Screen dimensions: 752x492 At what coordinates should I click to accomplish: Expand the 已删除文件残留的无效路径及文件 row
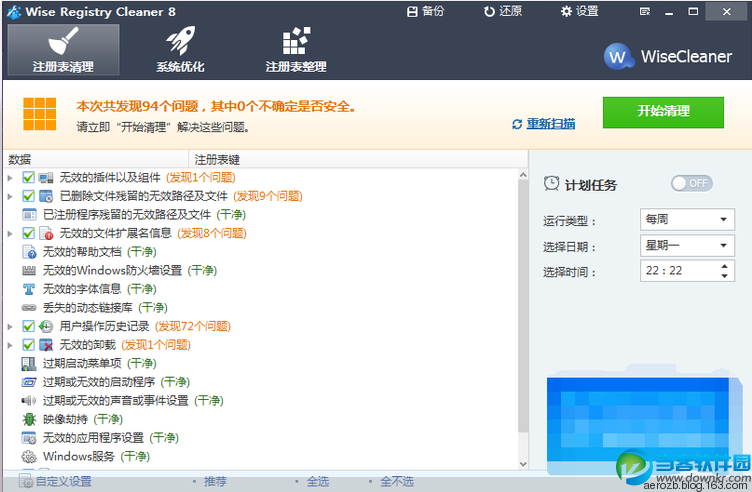click(10, 197)
